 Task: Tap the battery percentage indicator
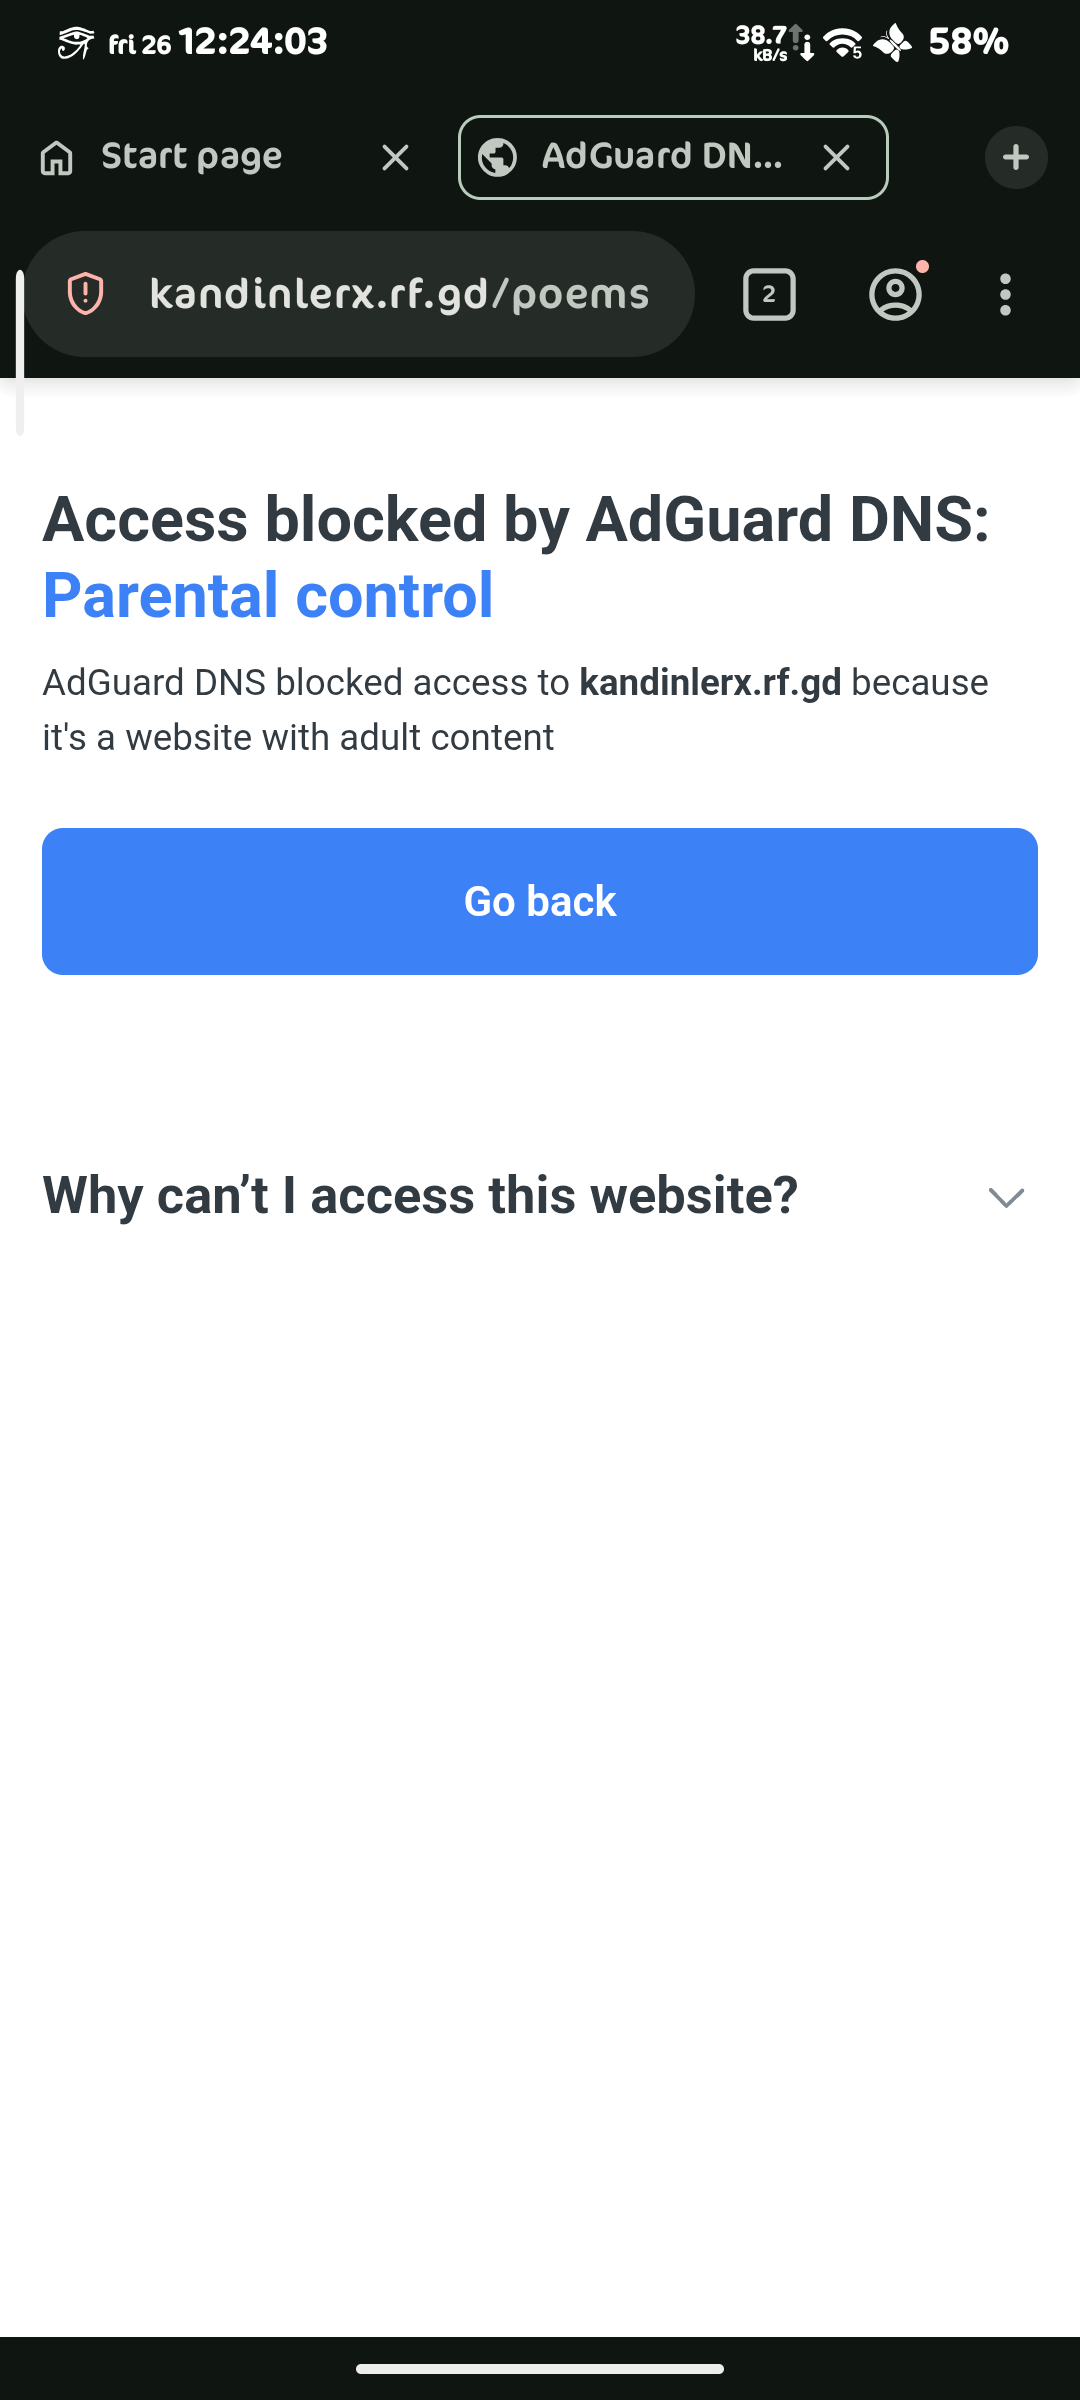[x=967, y=42]
